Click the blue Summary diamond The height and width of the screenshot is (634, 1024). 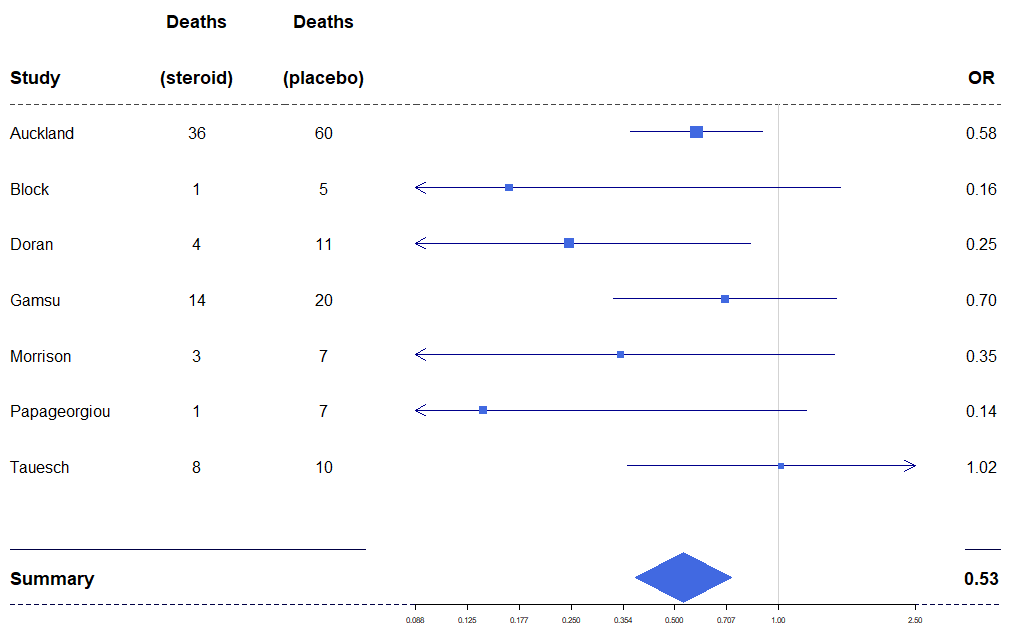(x=683, y=578)
